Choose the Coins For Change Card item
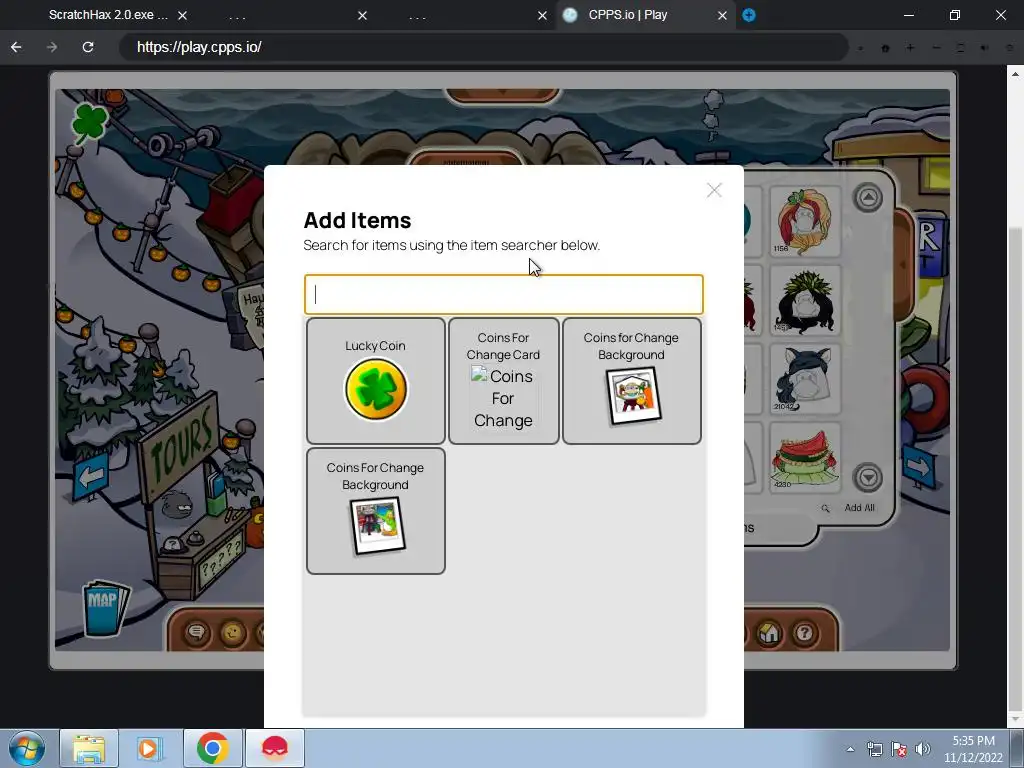 (504, 381)
